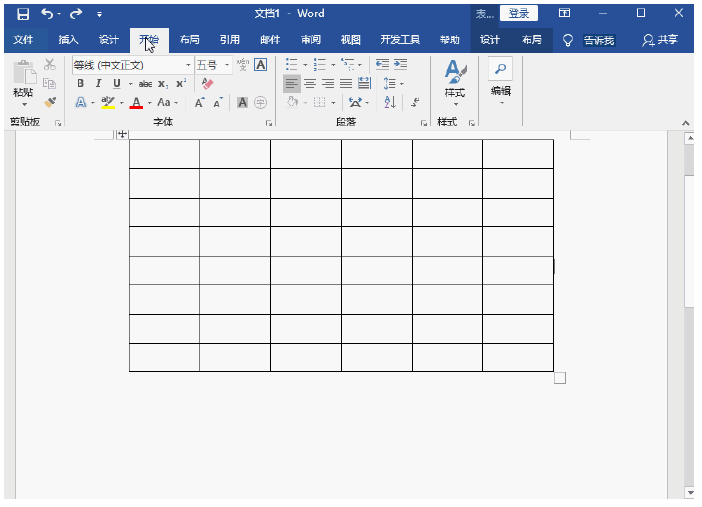
Task: Toggle Underline formatting
Action: point(117,83)
